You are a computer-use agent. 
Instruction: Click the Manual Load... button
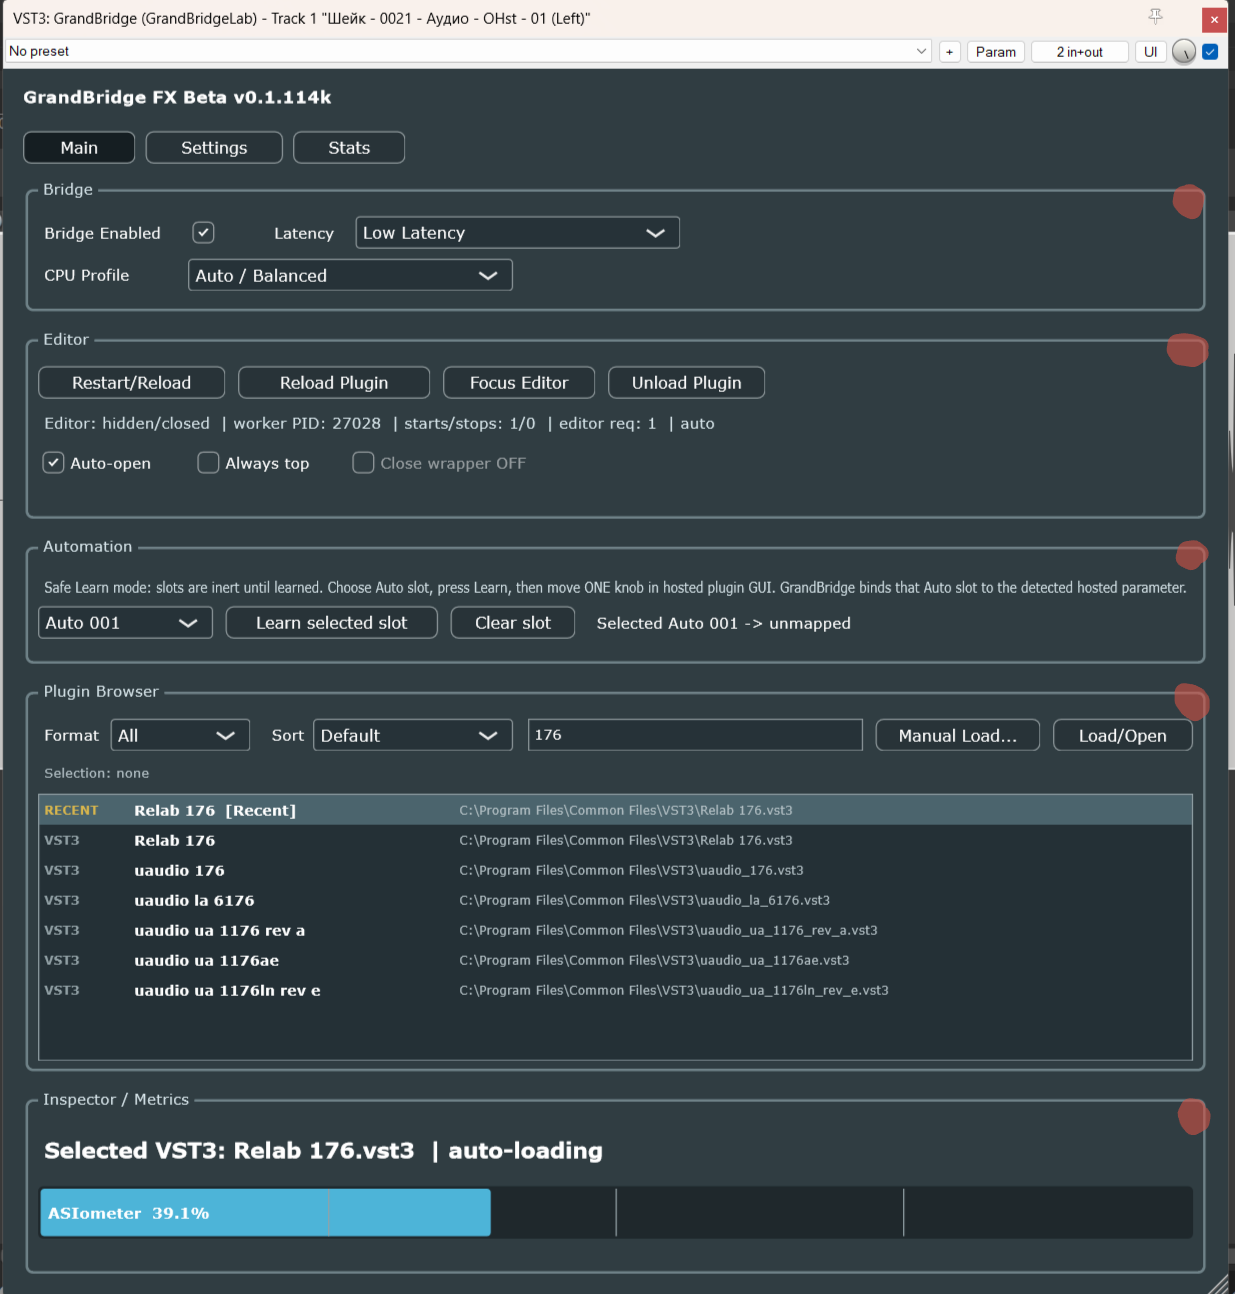coord(958,736)
